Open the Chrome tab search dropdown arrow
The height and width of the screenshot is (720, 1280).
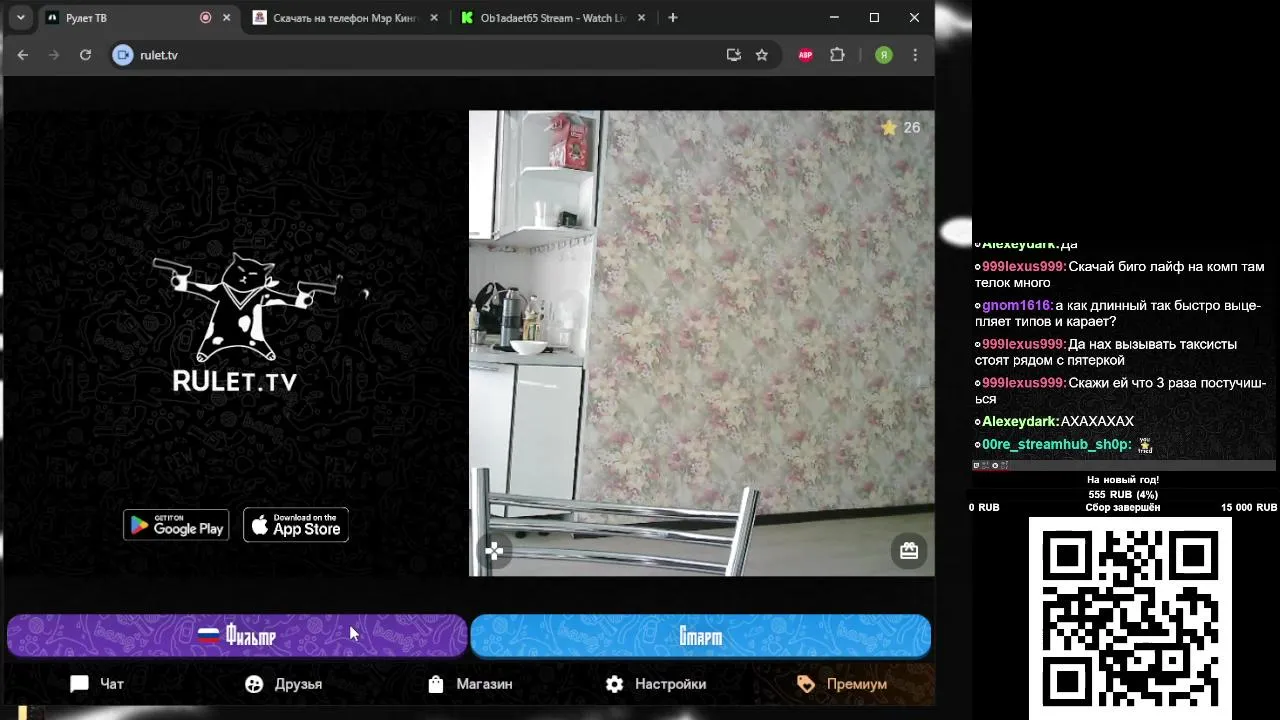point(21,17)
